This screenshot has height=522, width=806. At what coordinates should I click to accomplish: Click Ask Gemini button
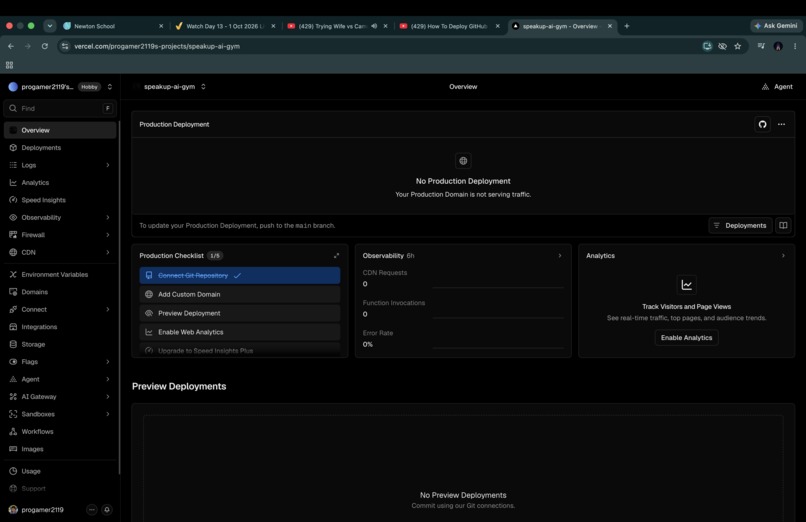coord(776,26)
